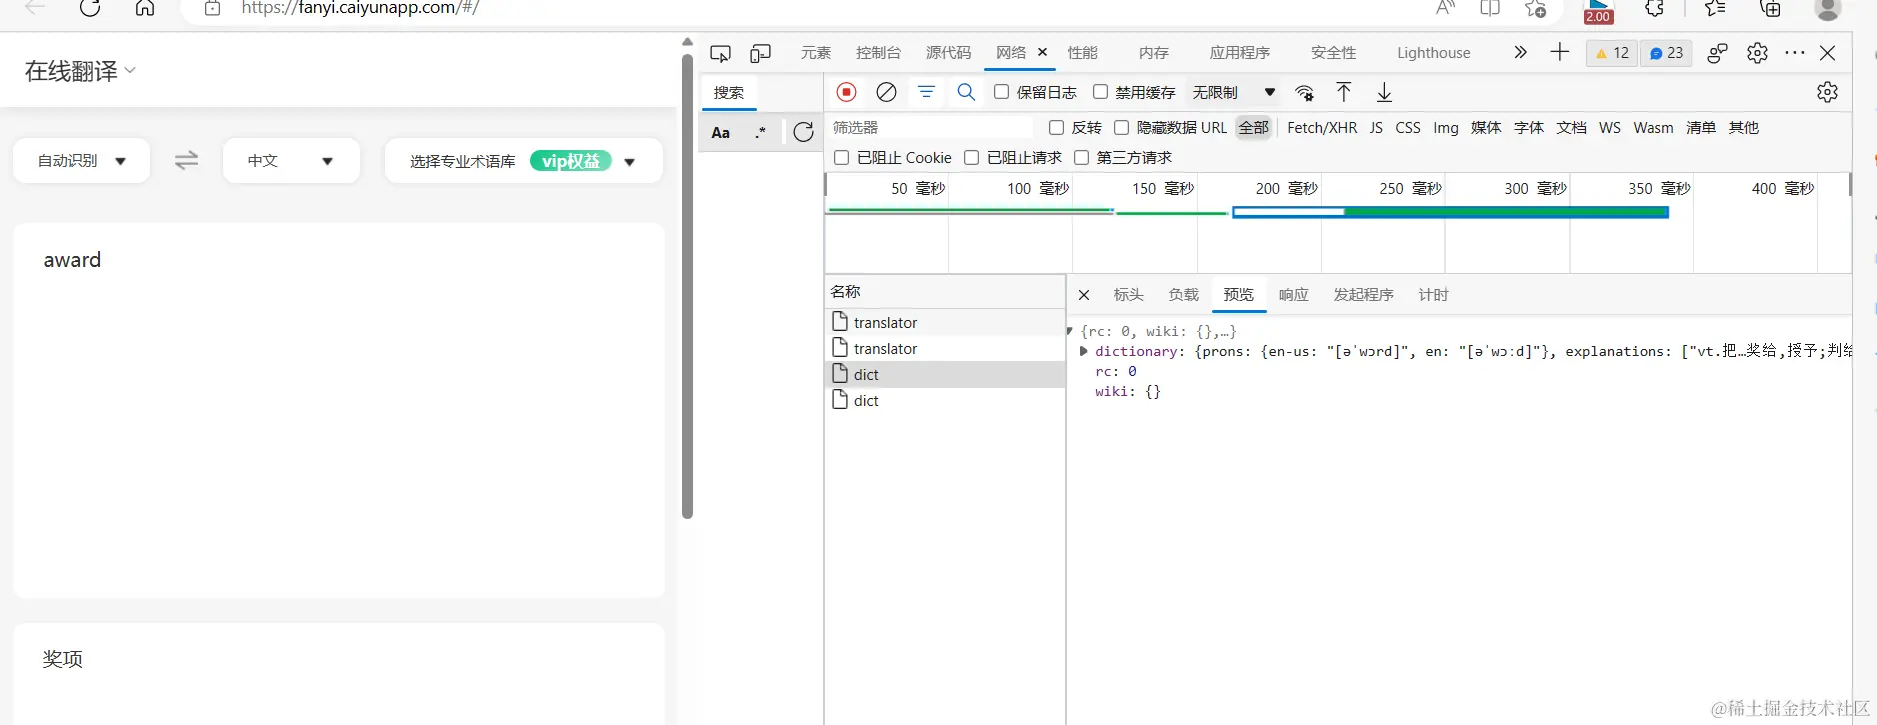This screenshot has width=1877, height=725.
Task: Filter requests by Fetch/XHR
Action: (x=1322, y=128)
